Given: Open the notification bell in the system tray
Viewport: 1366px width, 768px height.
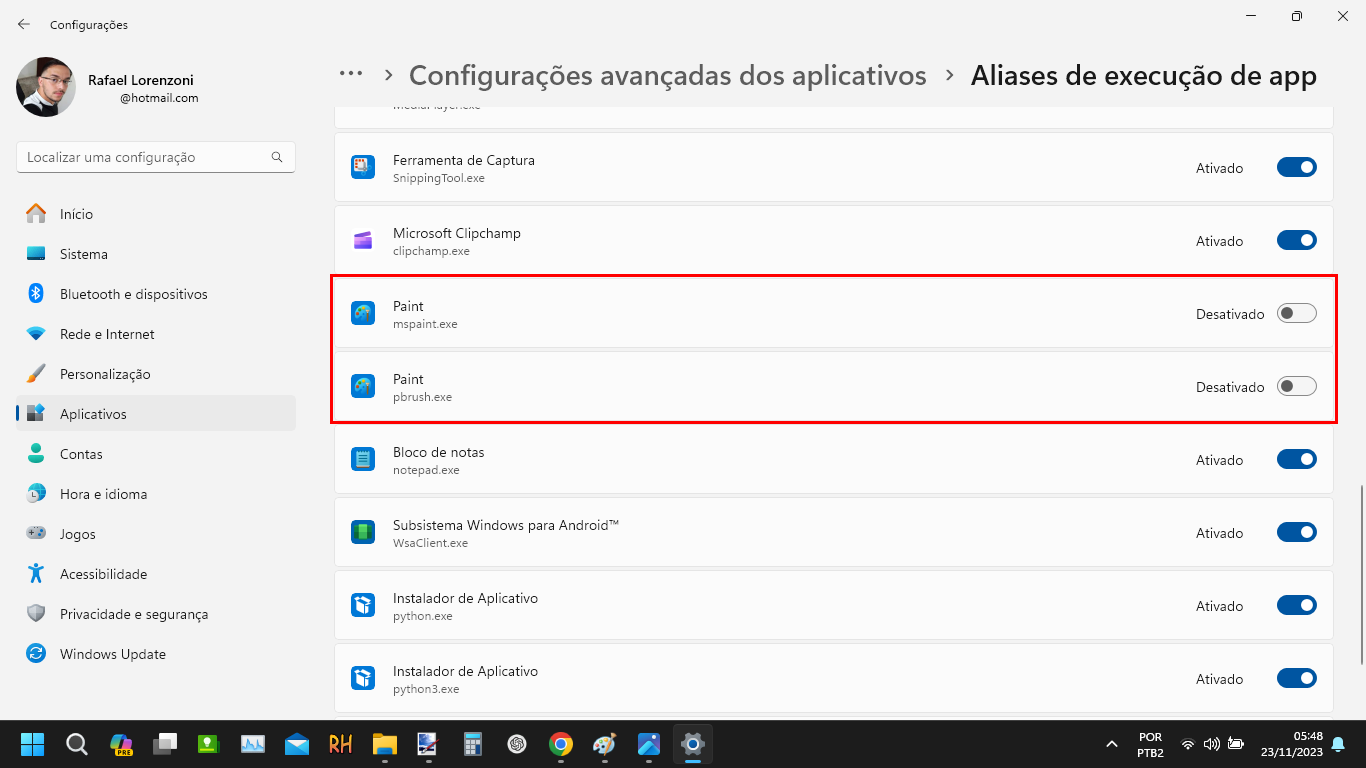Looking at the screenshot, I should tap(1338, 744).
